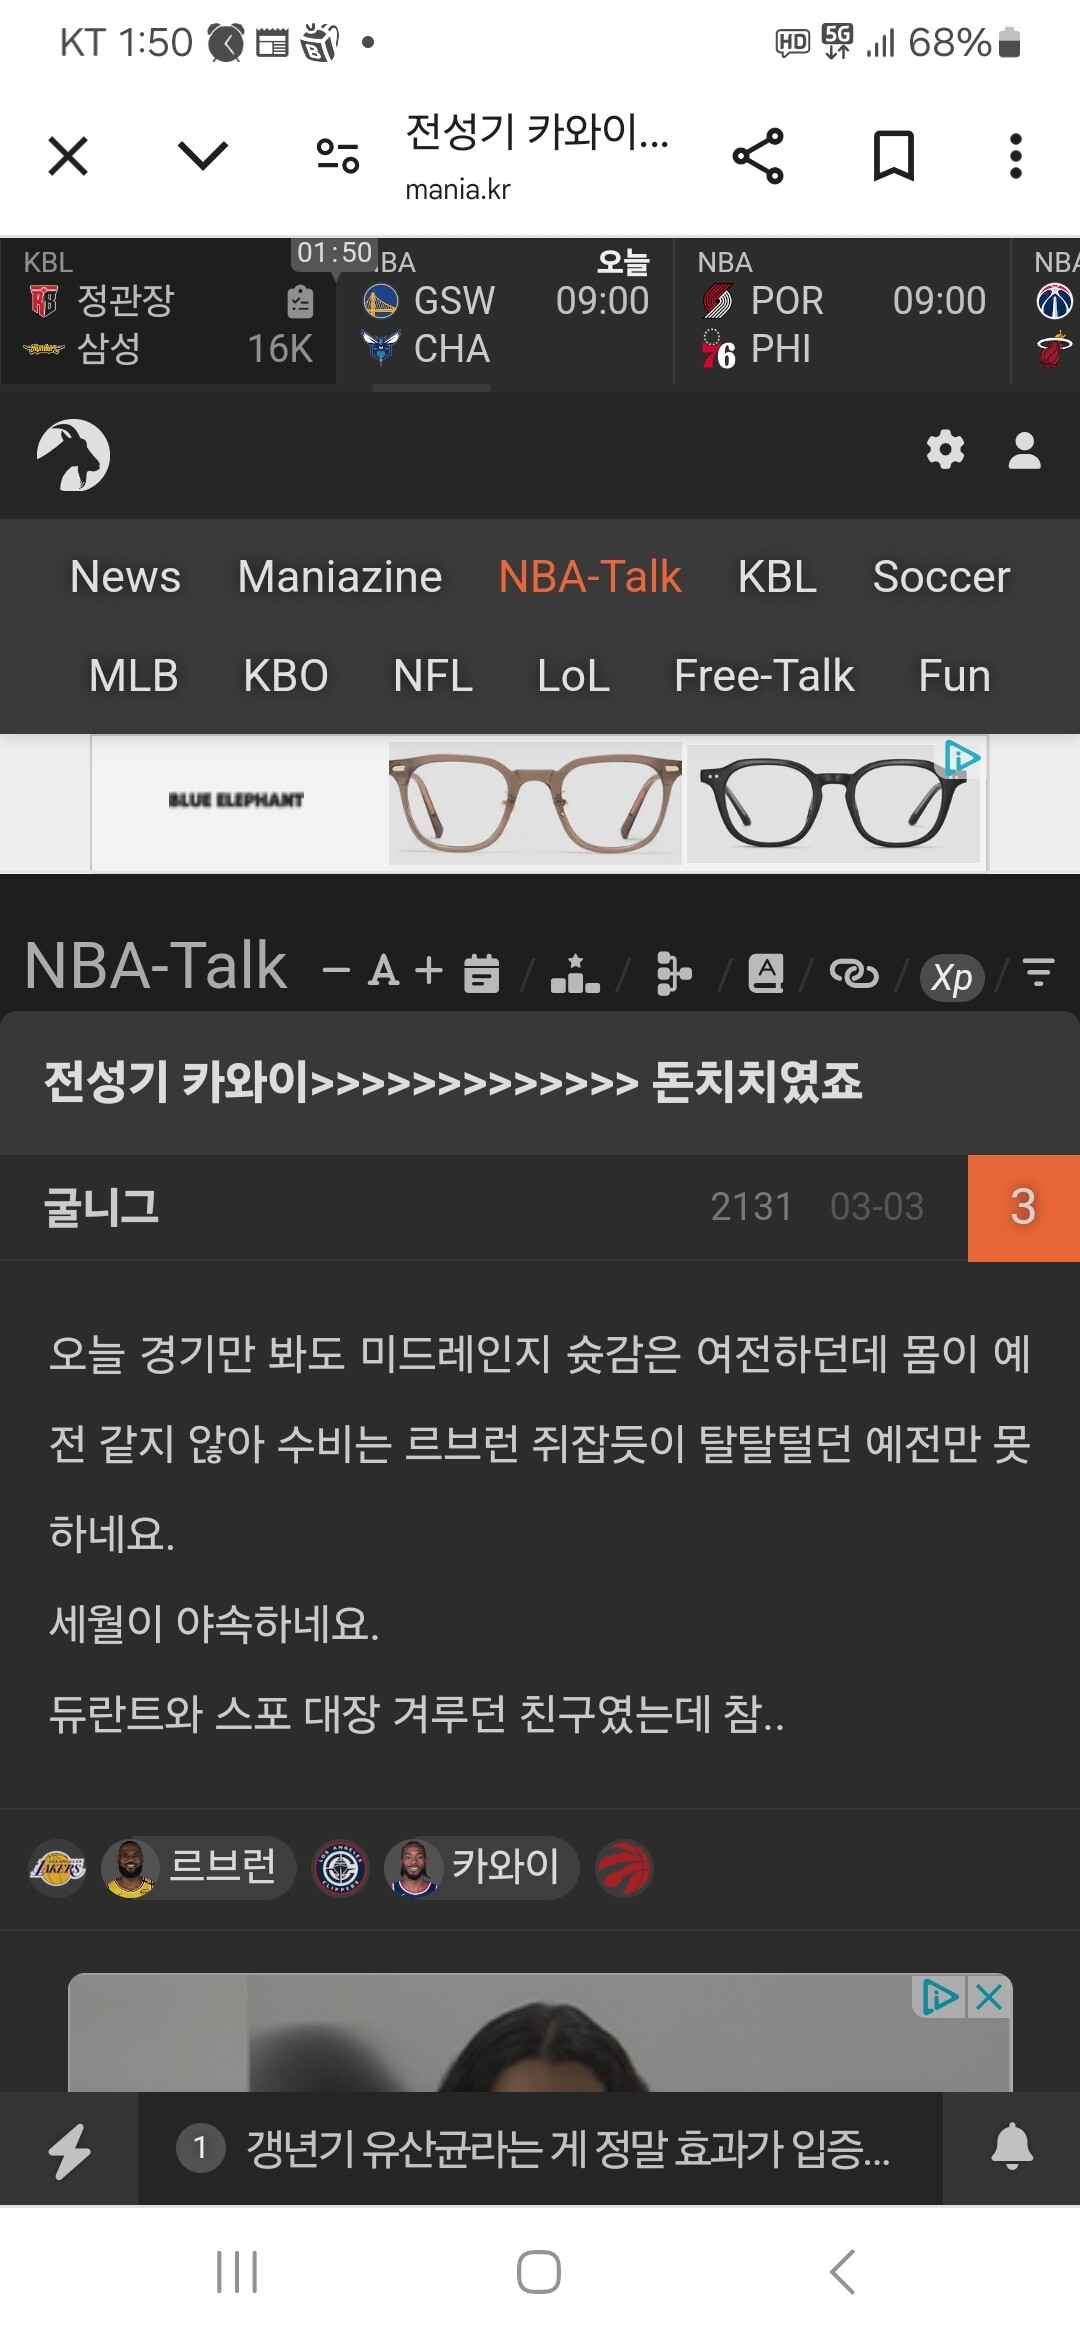Tap the Lakers team logo tag
Screen dimensions: 1080x2340
pyautogui.click(x=58, y=1868)
